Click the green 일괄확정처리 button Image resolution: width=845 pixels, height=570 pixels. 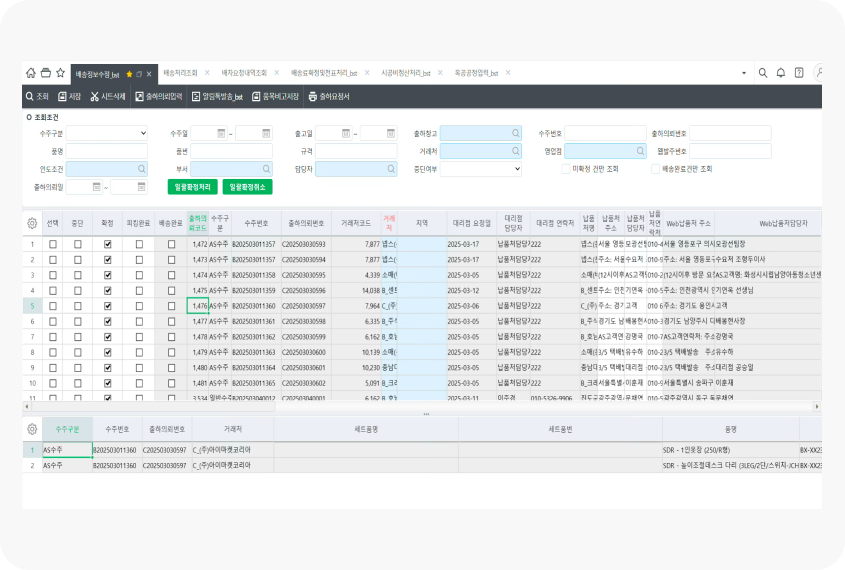click(x=192, y=187)
